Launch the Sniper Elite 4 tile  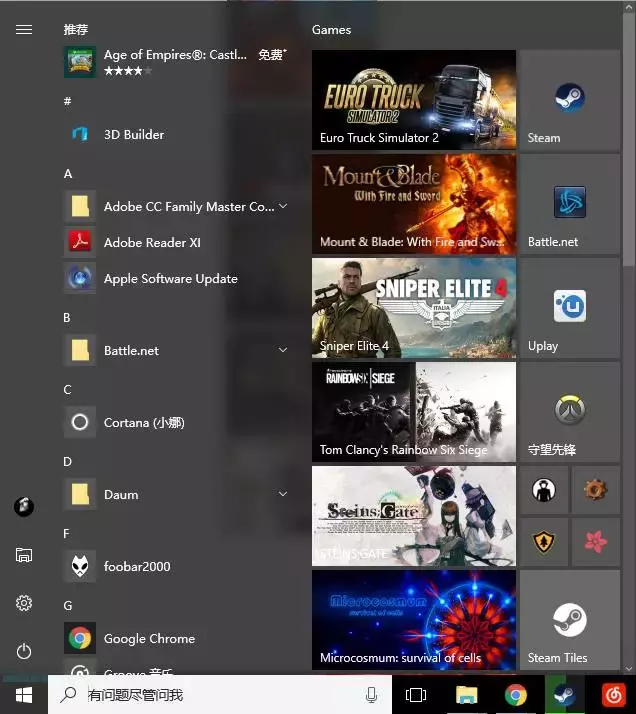point(414,308)
